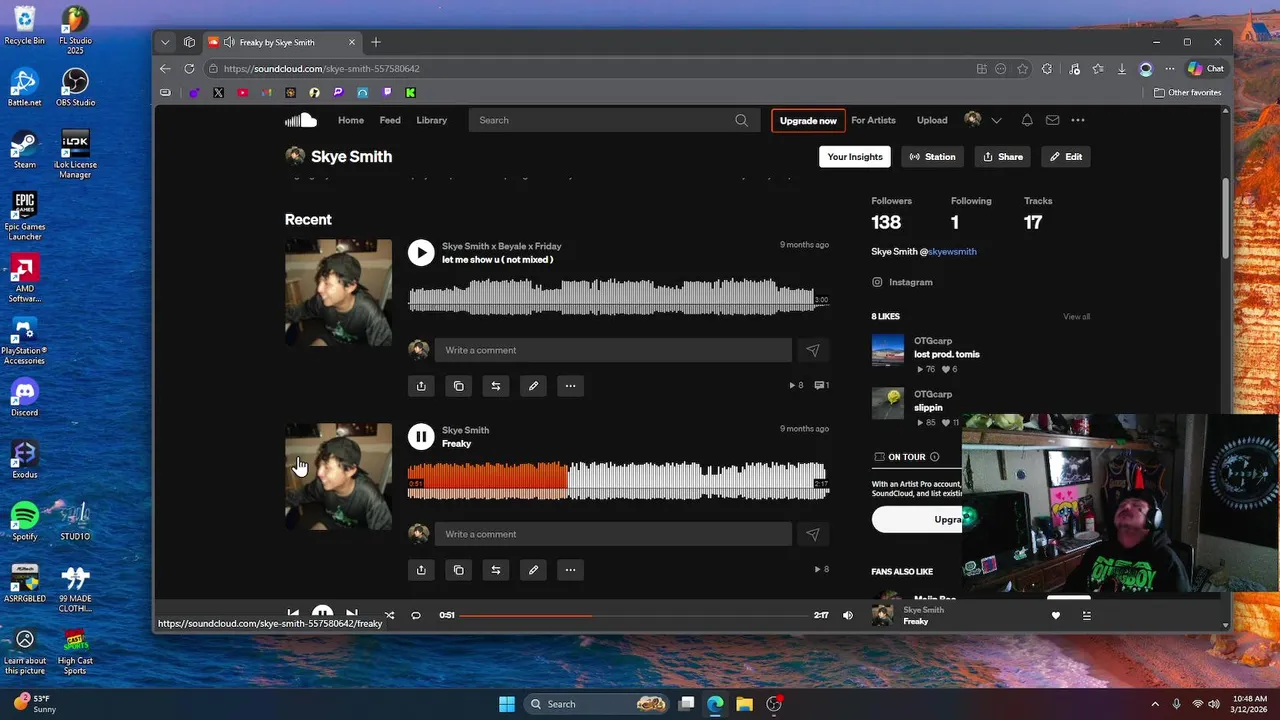The height and width of the screenshot is (720, 1280).
Task: Open the notifications bell
Action: click(1027, 120)
